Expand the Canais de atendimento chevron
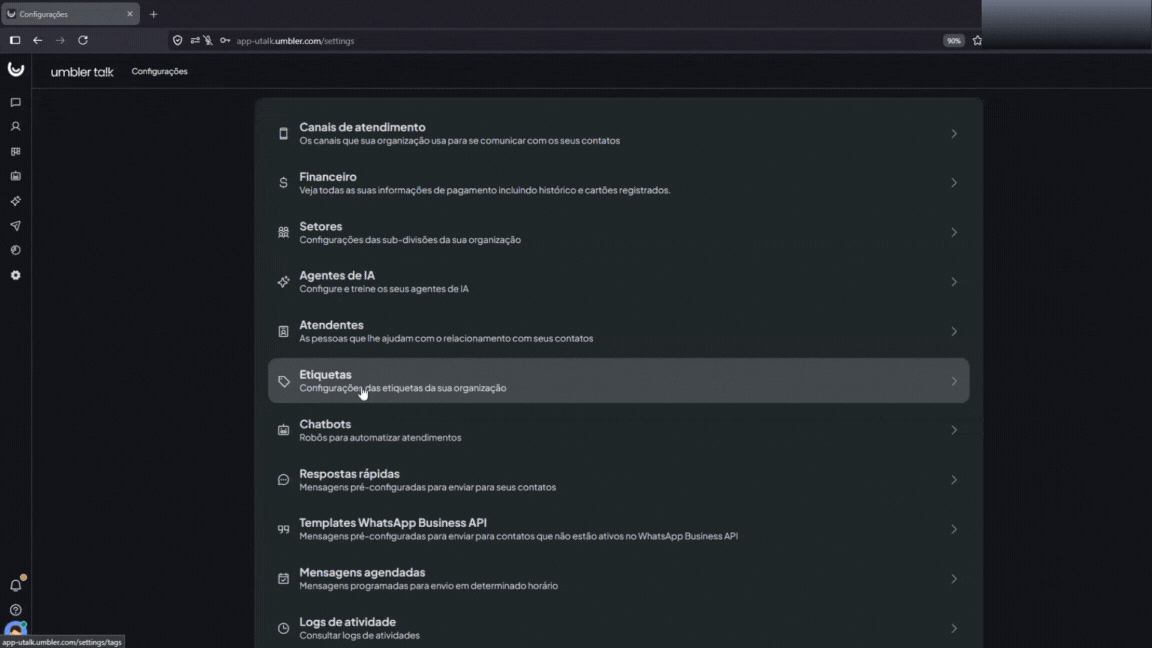1152x648 pixels. [953, 134]
